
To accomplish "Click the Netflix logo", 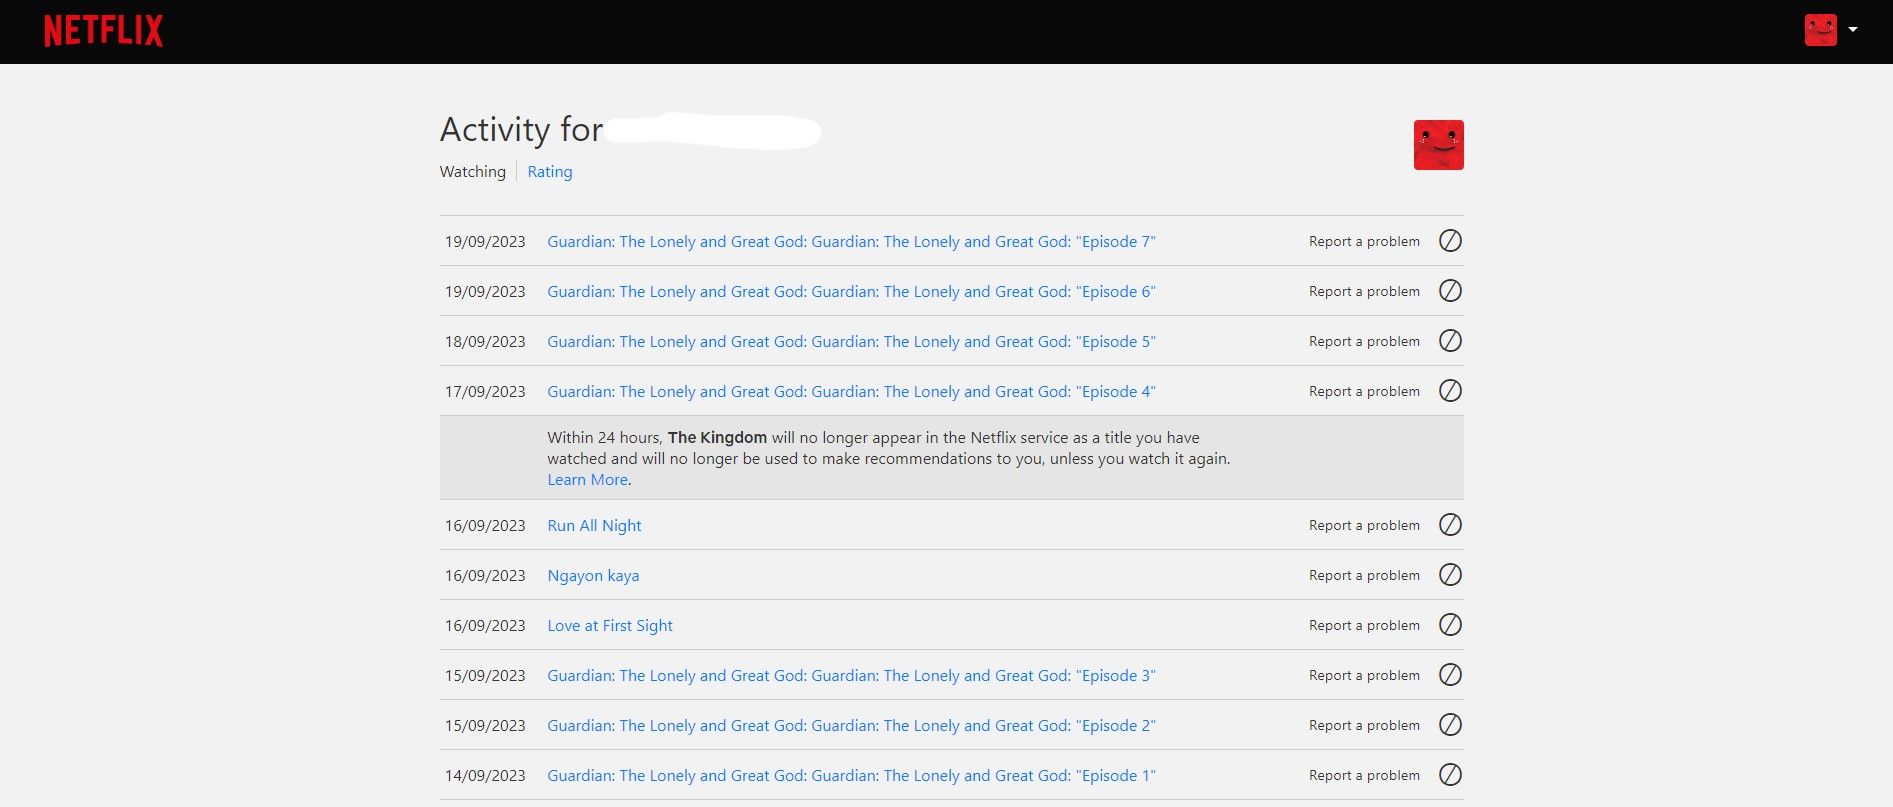I will pos(103,31).
